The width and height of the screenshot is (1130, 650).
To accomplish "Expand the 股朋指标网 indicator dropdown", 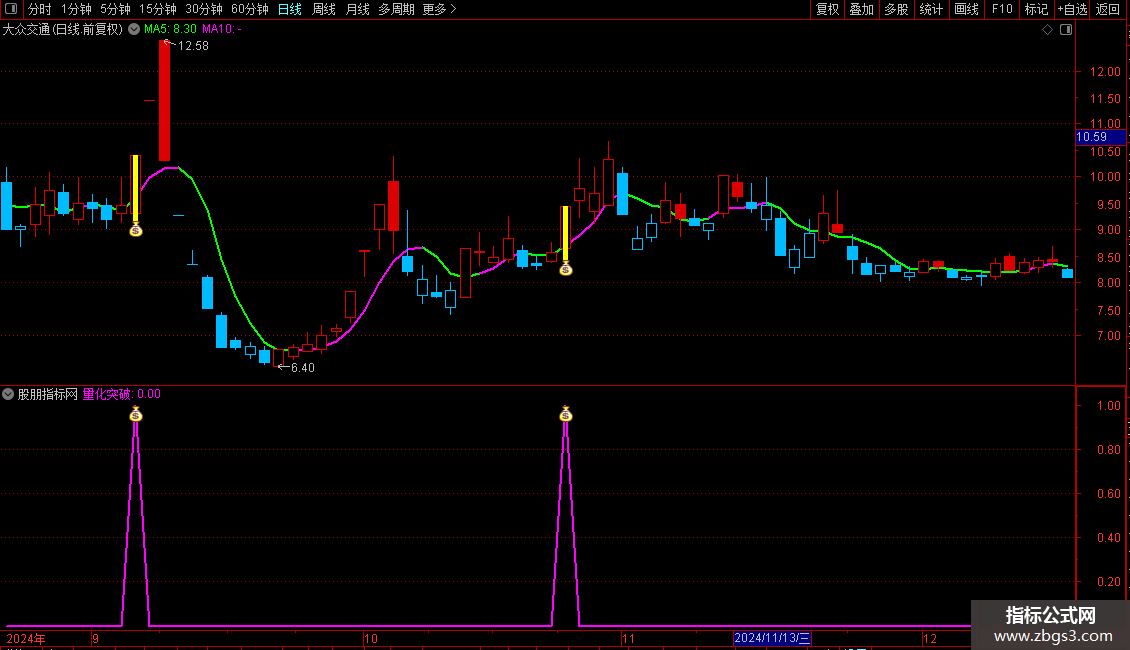I will click(8, 394).
